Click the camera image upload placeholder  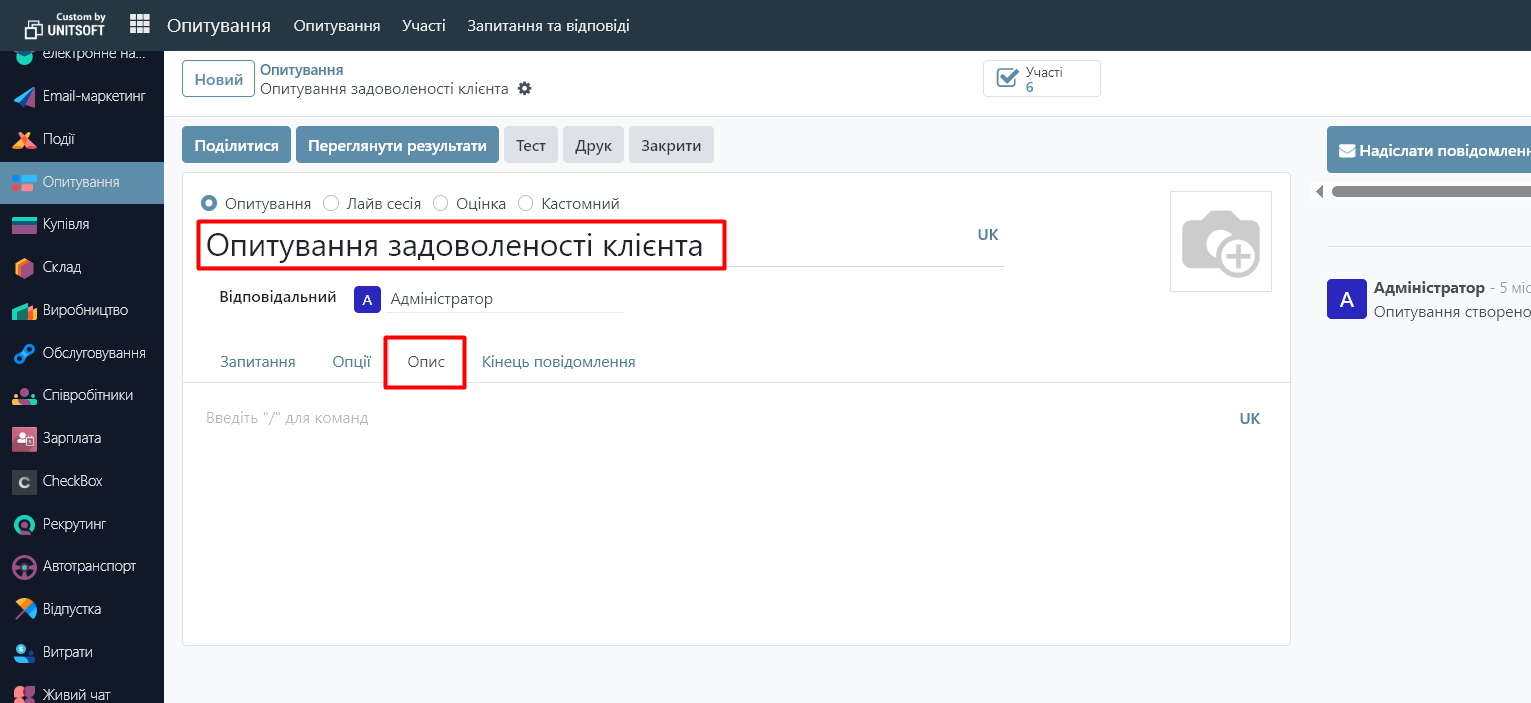point(1220,241)
